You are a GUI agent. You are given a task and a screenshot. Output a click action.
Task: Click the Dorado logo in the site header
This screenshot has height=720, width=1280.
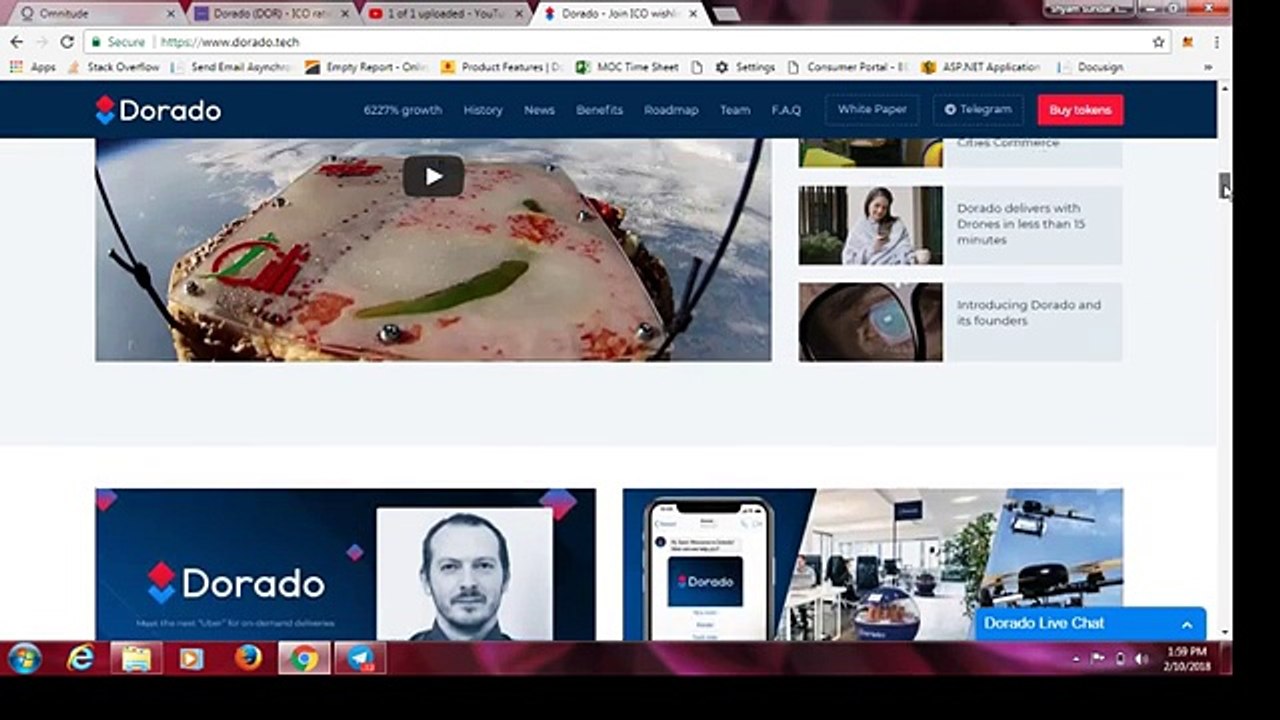click(x=158, y=110)
